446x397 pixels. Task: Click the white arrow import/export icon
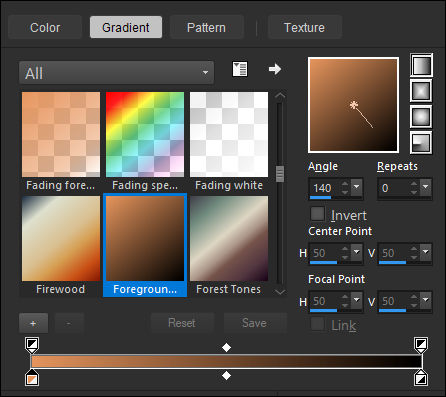[275, 69]
